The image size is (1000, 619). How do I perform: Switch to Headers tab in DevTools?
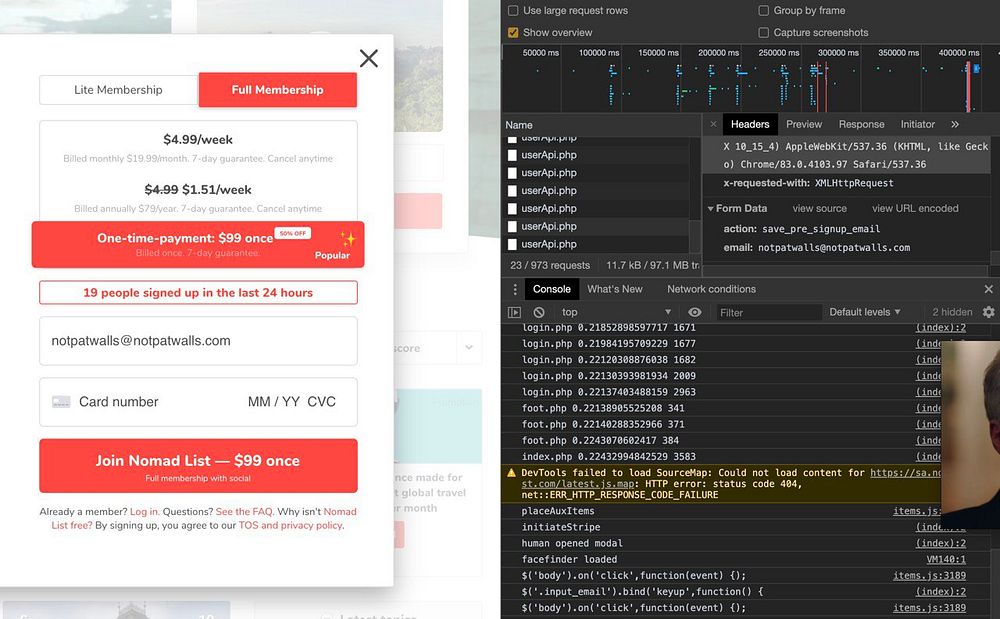point(750,124)
